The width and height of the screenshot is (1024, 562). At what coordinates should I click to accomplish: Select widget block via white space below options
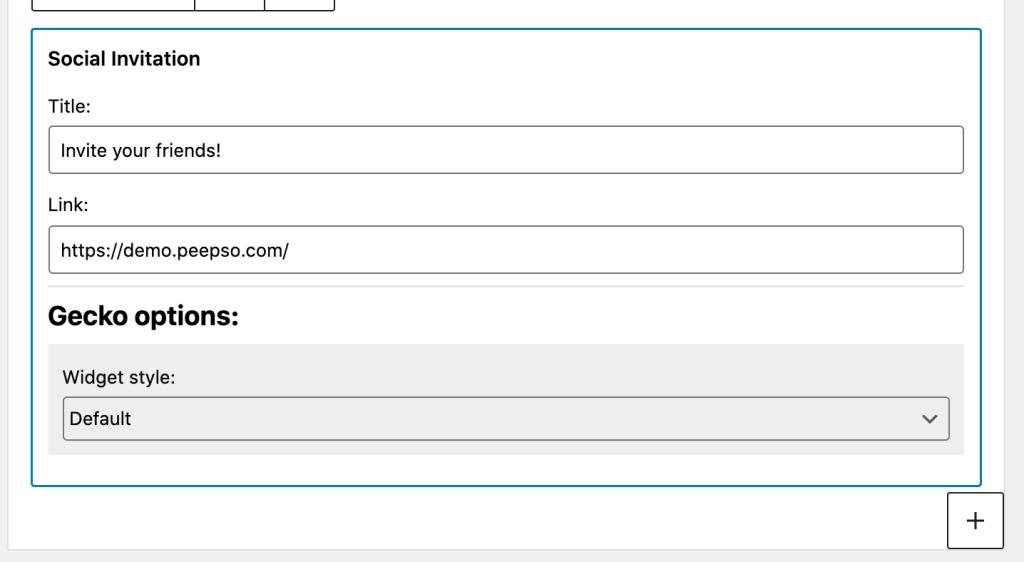pyautogui.click(x=505, y=470)
